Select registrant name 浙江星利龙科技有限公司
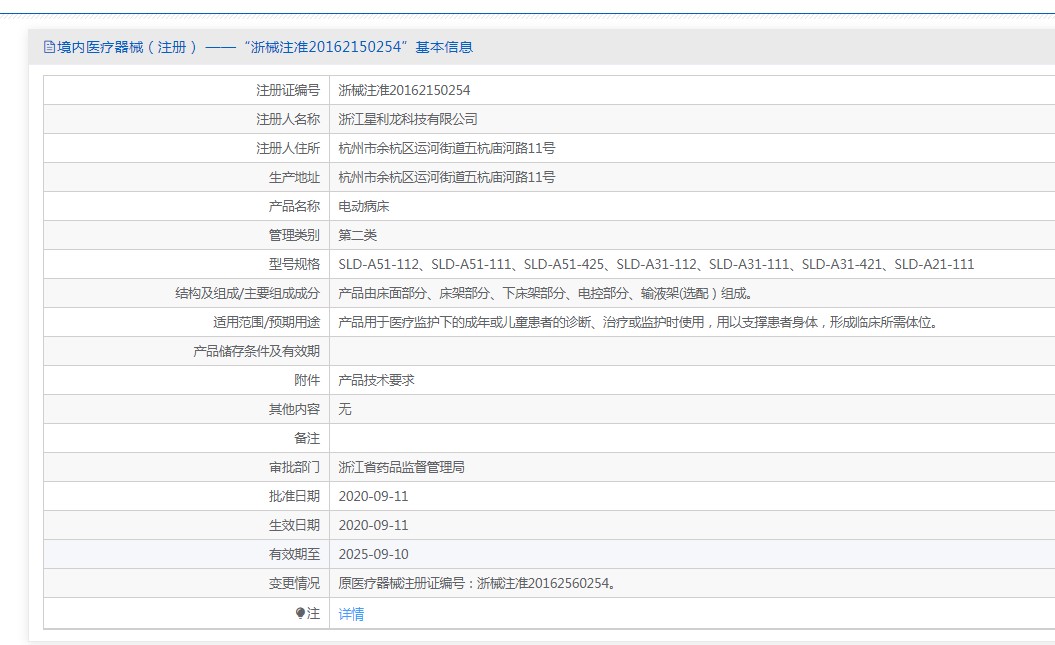Screen dimensions: 1055x645 coord(408,119)
